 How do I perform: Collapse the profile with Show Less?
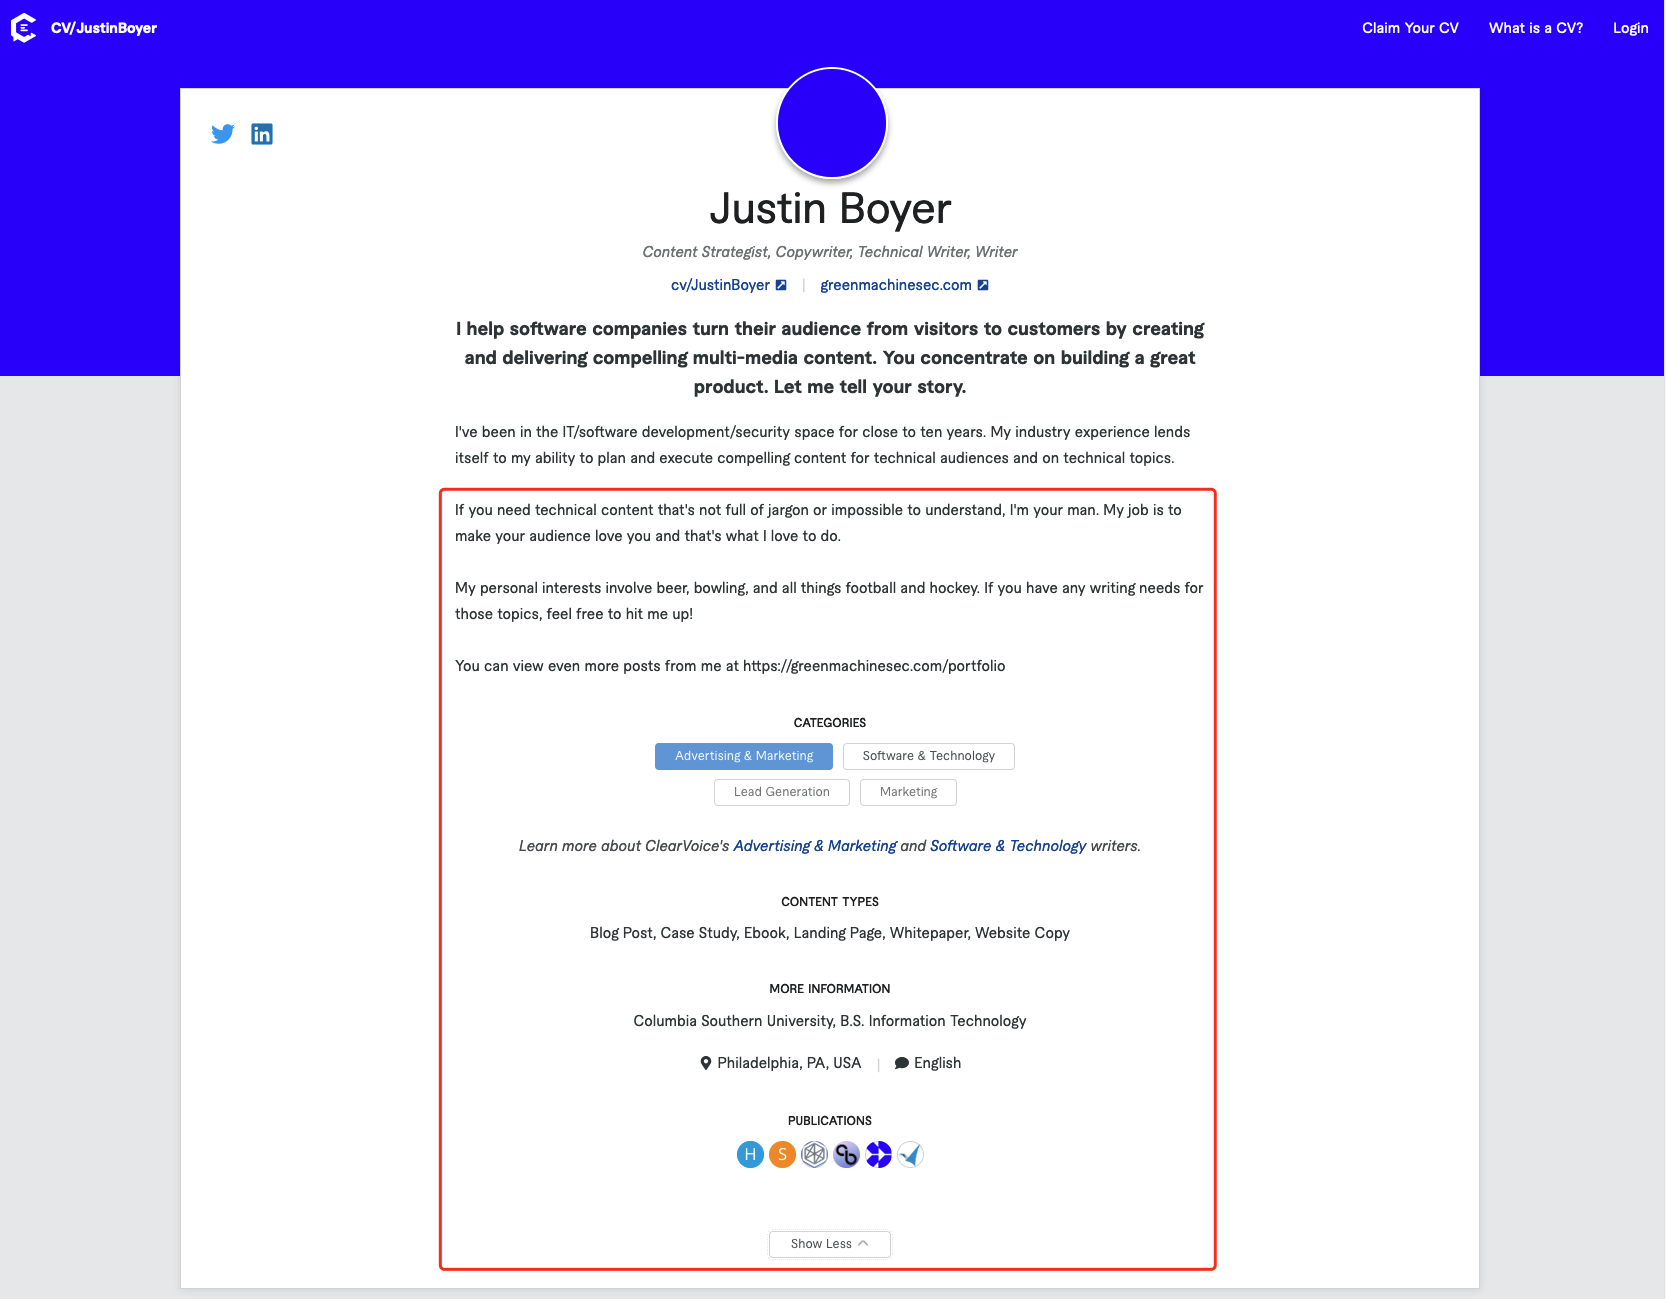pos(829,1244)
